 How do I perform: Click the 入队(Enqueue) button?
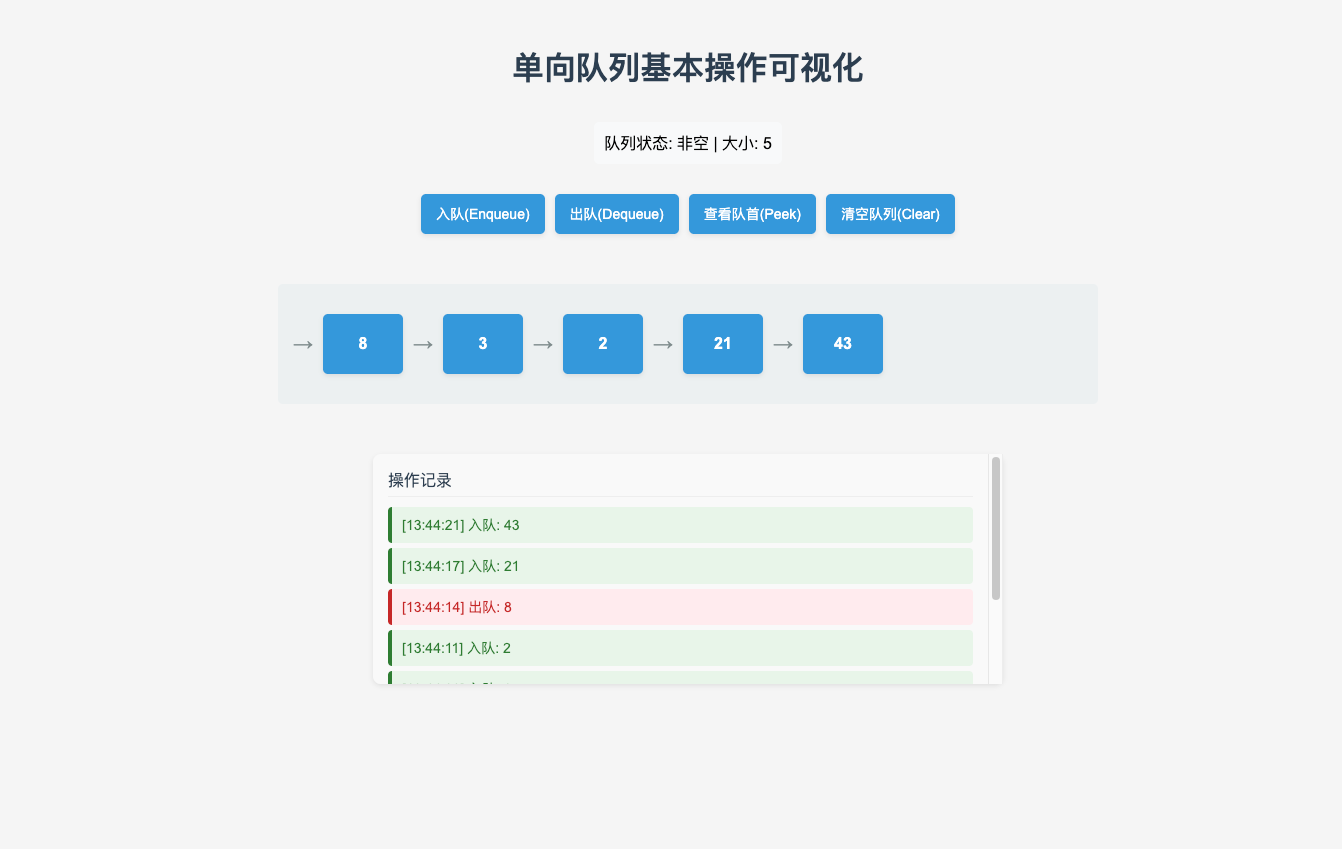point(482,214)
